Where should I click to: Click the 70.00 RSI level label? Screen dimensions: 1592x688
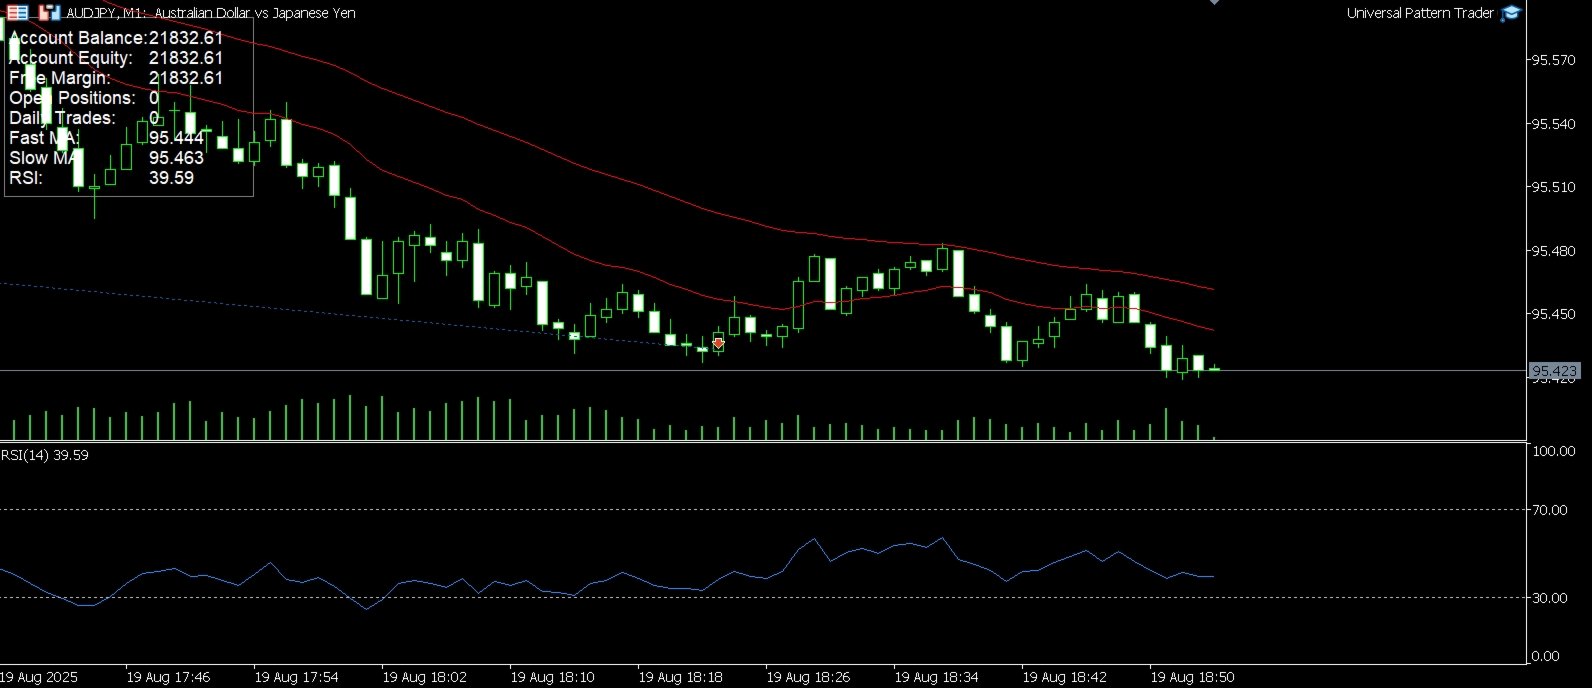(x=1551, y=510)
